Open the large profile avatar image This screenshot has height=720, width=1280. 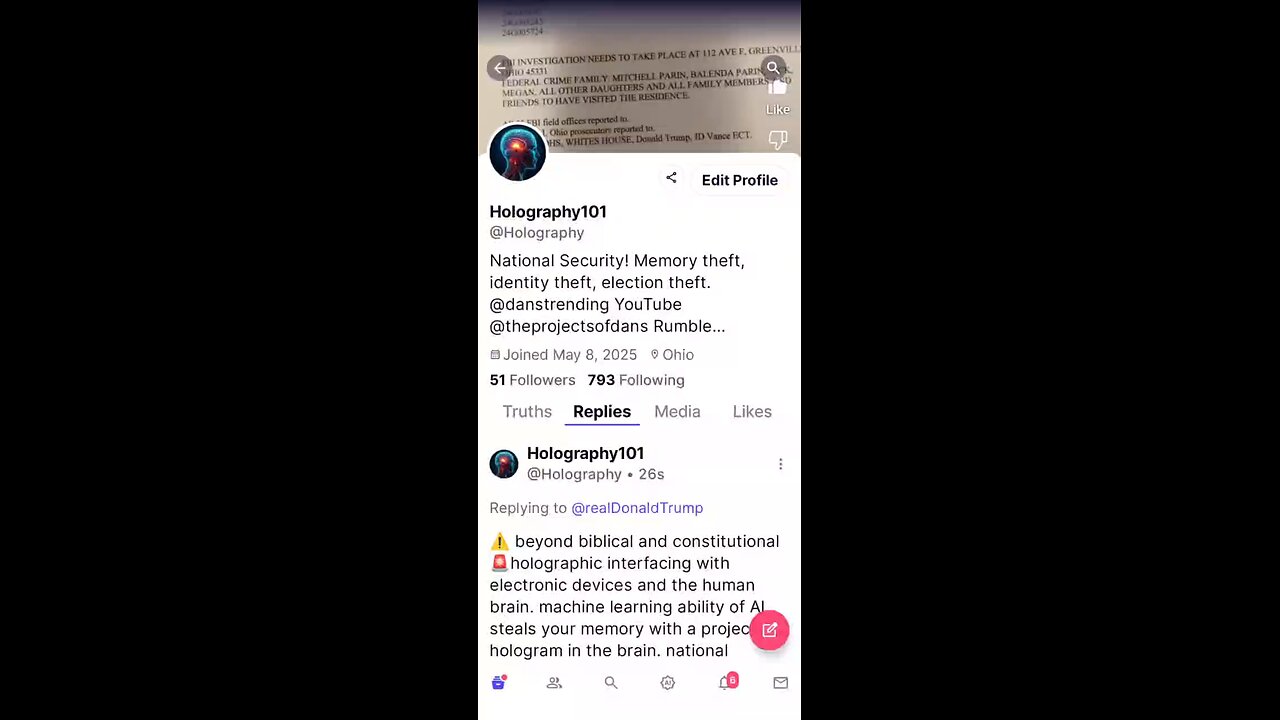point(517,153)
